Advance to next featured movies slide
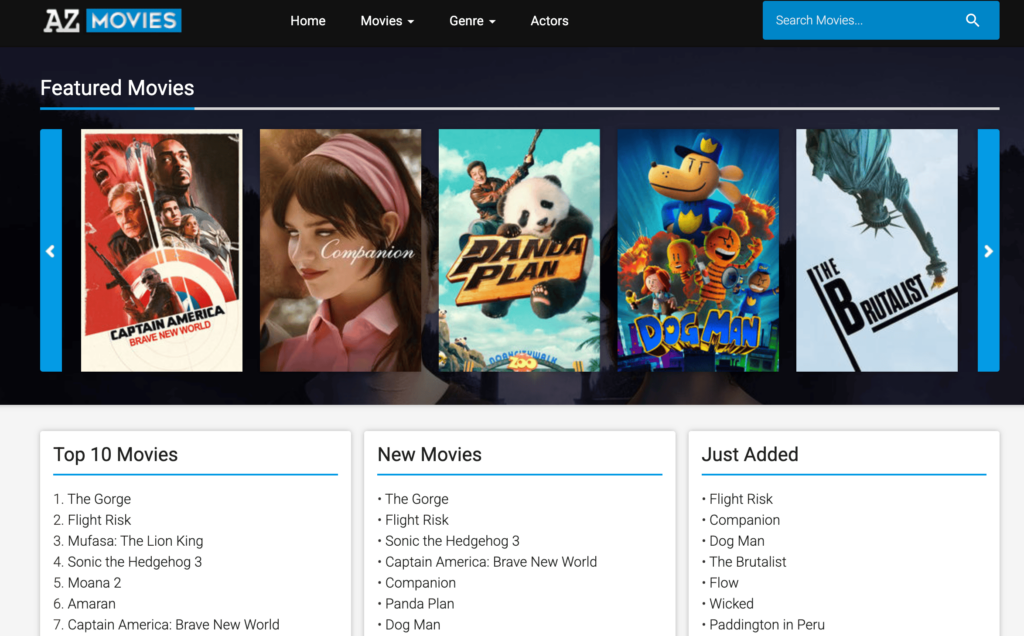 [988, 251]
